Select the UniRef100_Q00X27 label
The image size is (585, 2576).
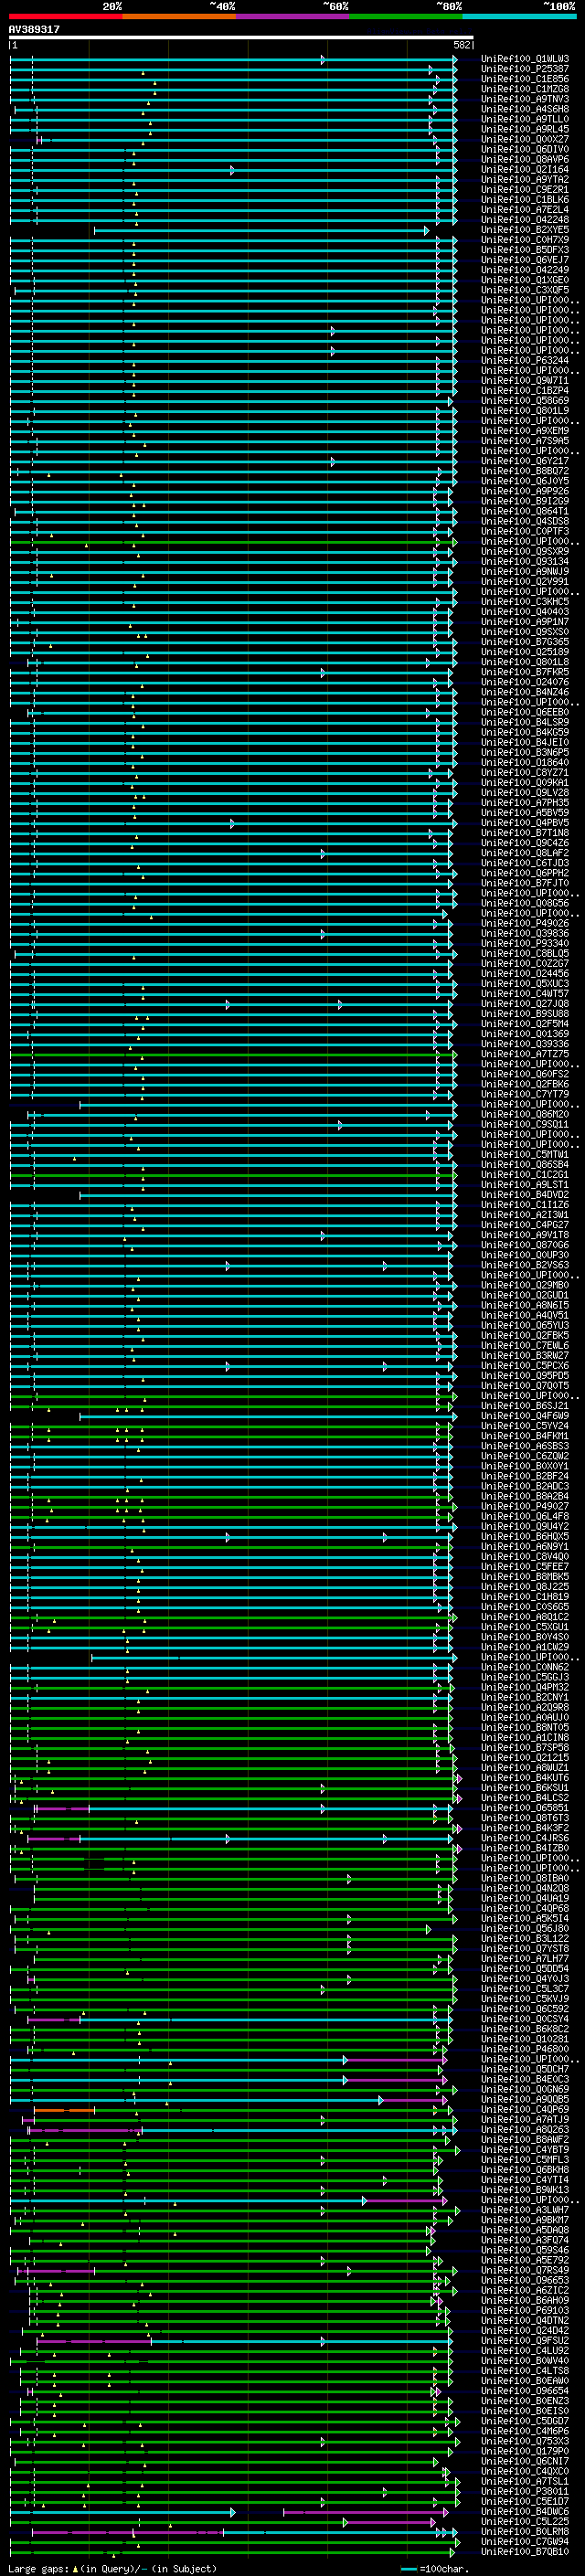click(x=525, y=139)
